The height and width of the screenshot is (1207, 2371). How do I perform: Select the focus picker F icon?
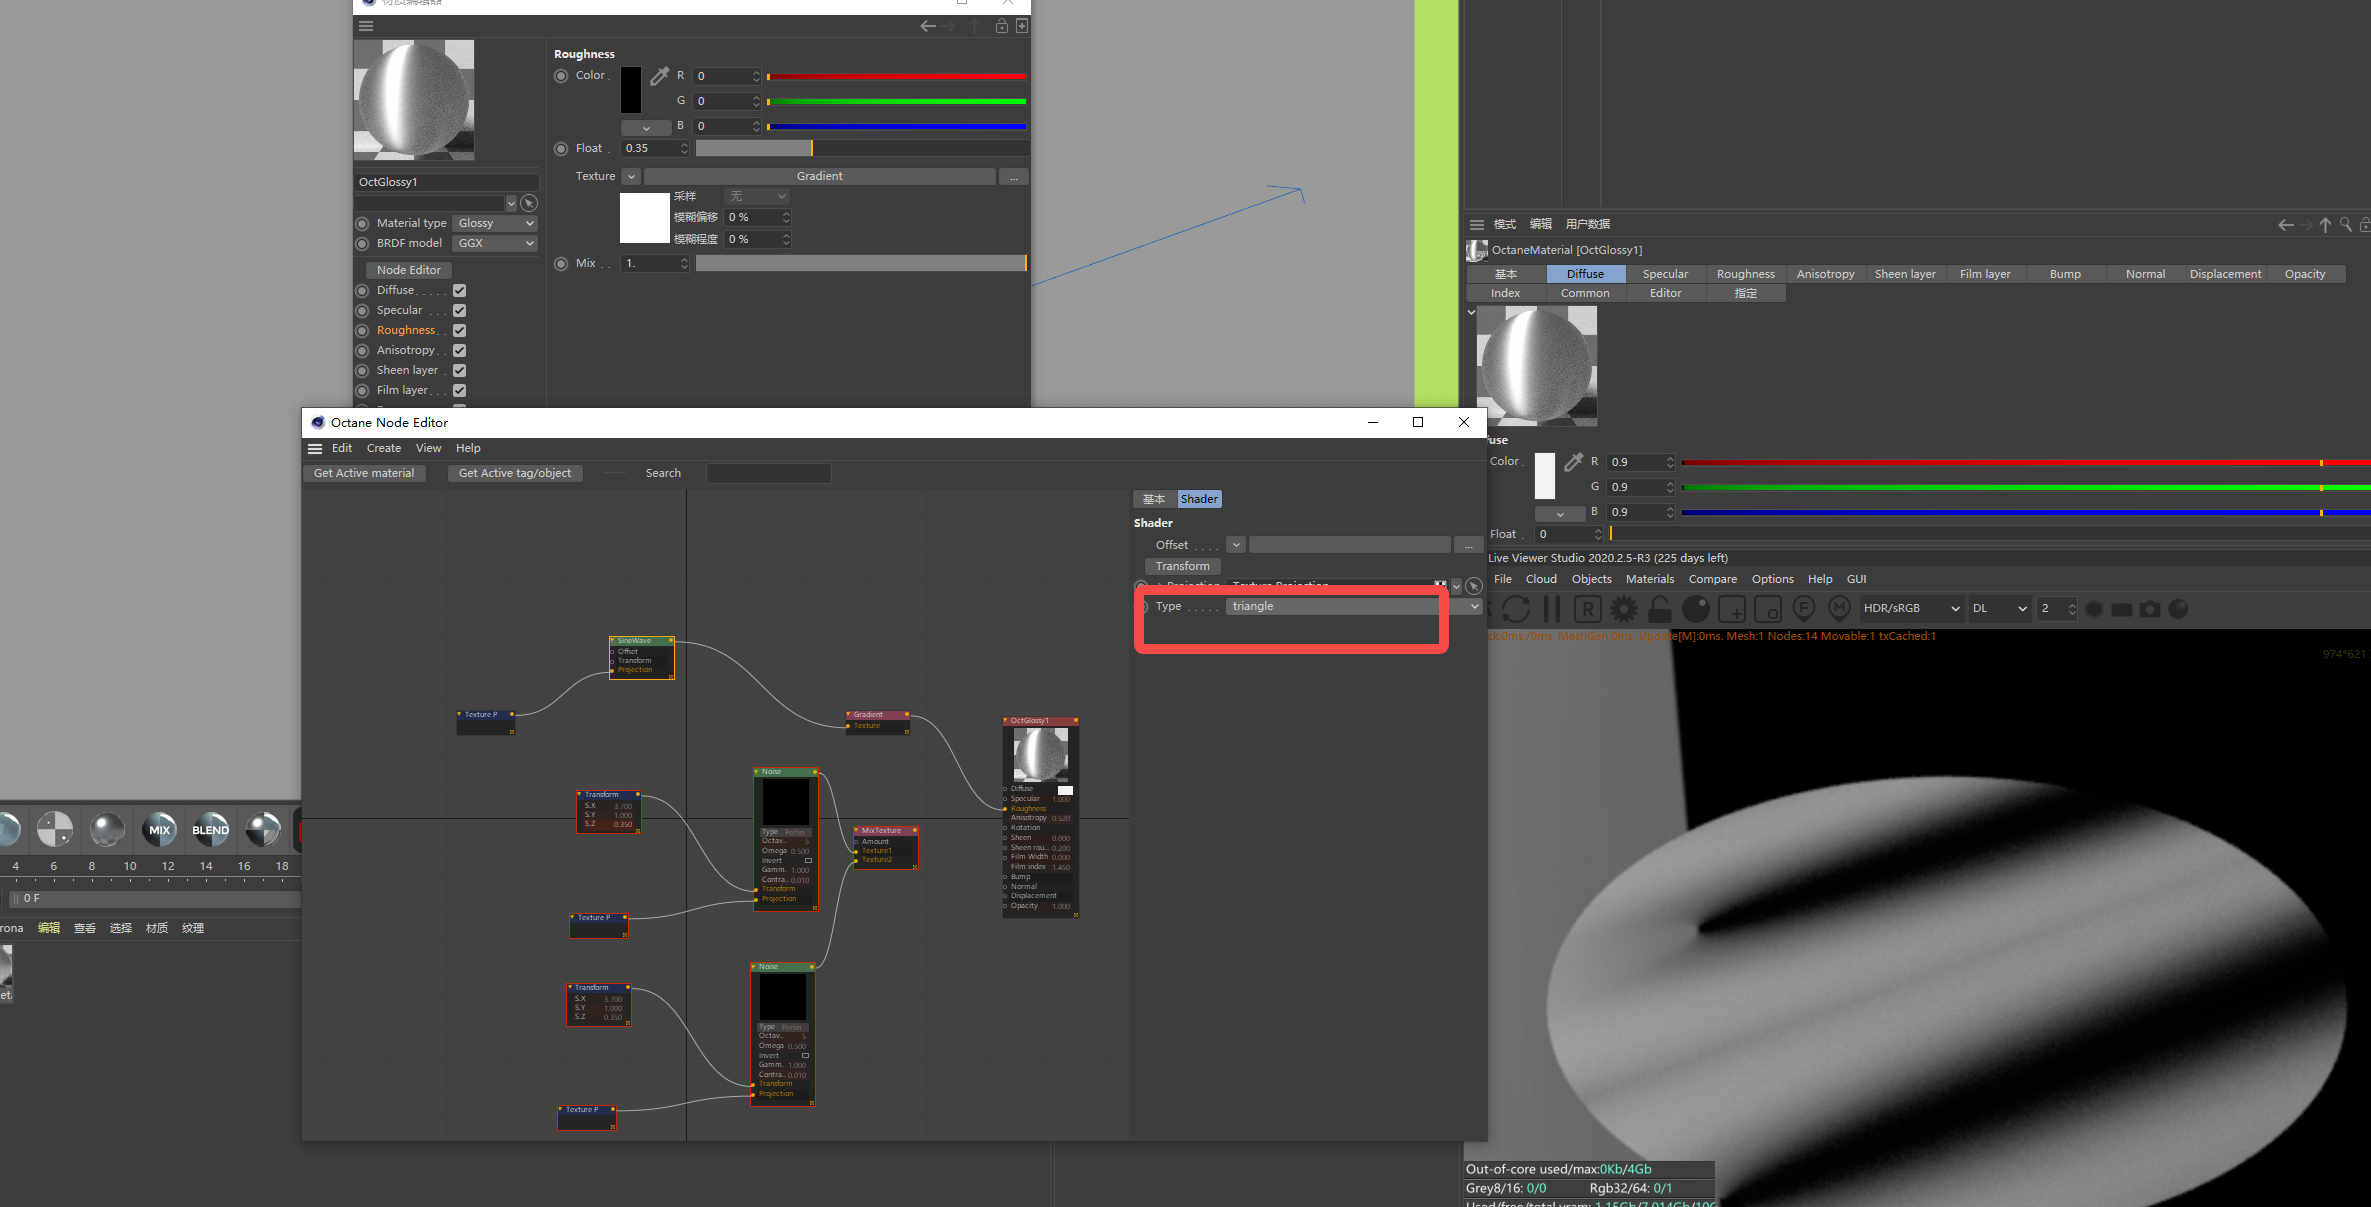[1804, 609]
